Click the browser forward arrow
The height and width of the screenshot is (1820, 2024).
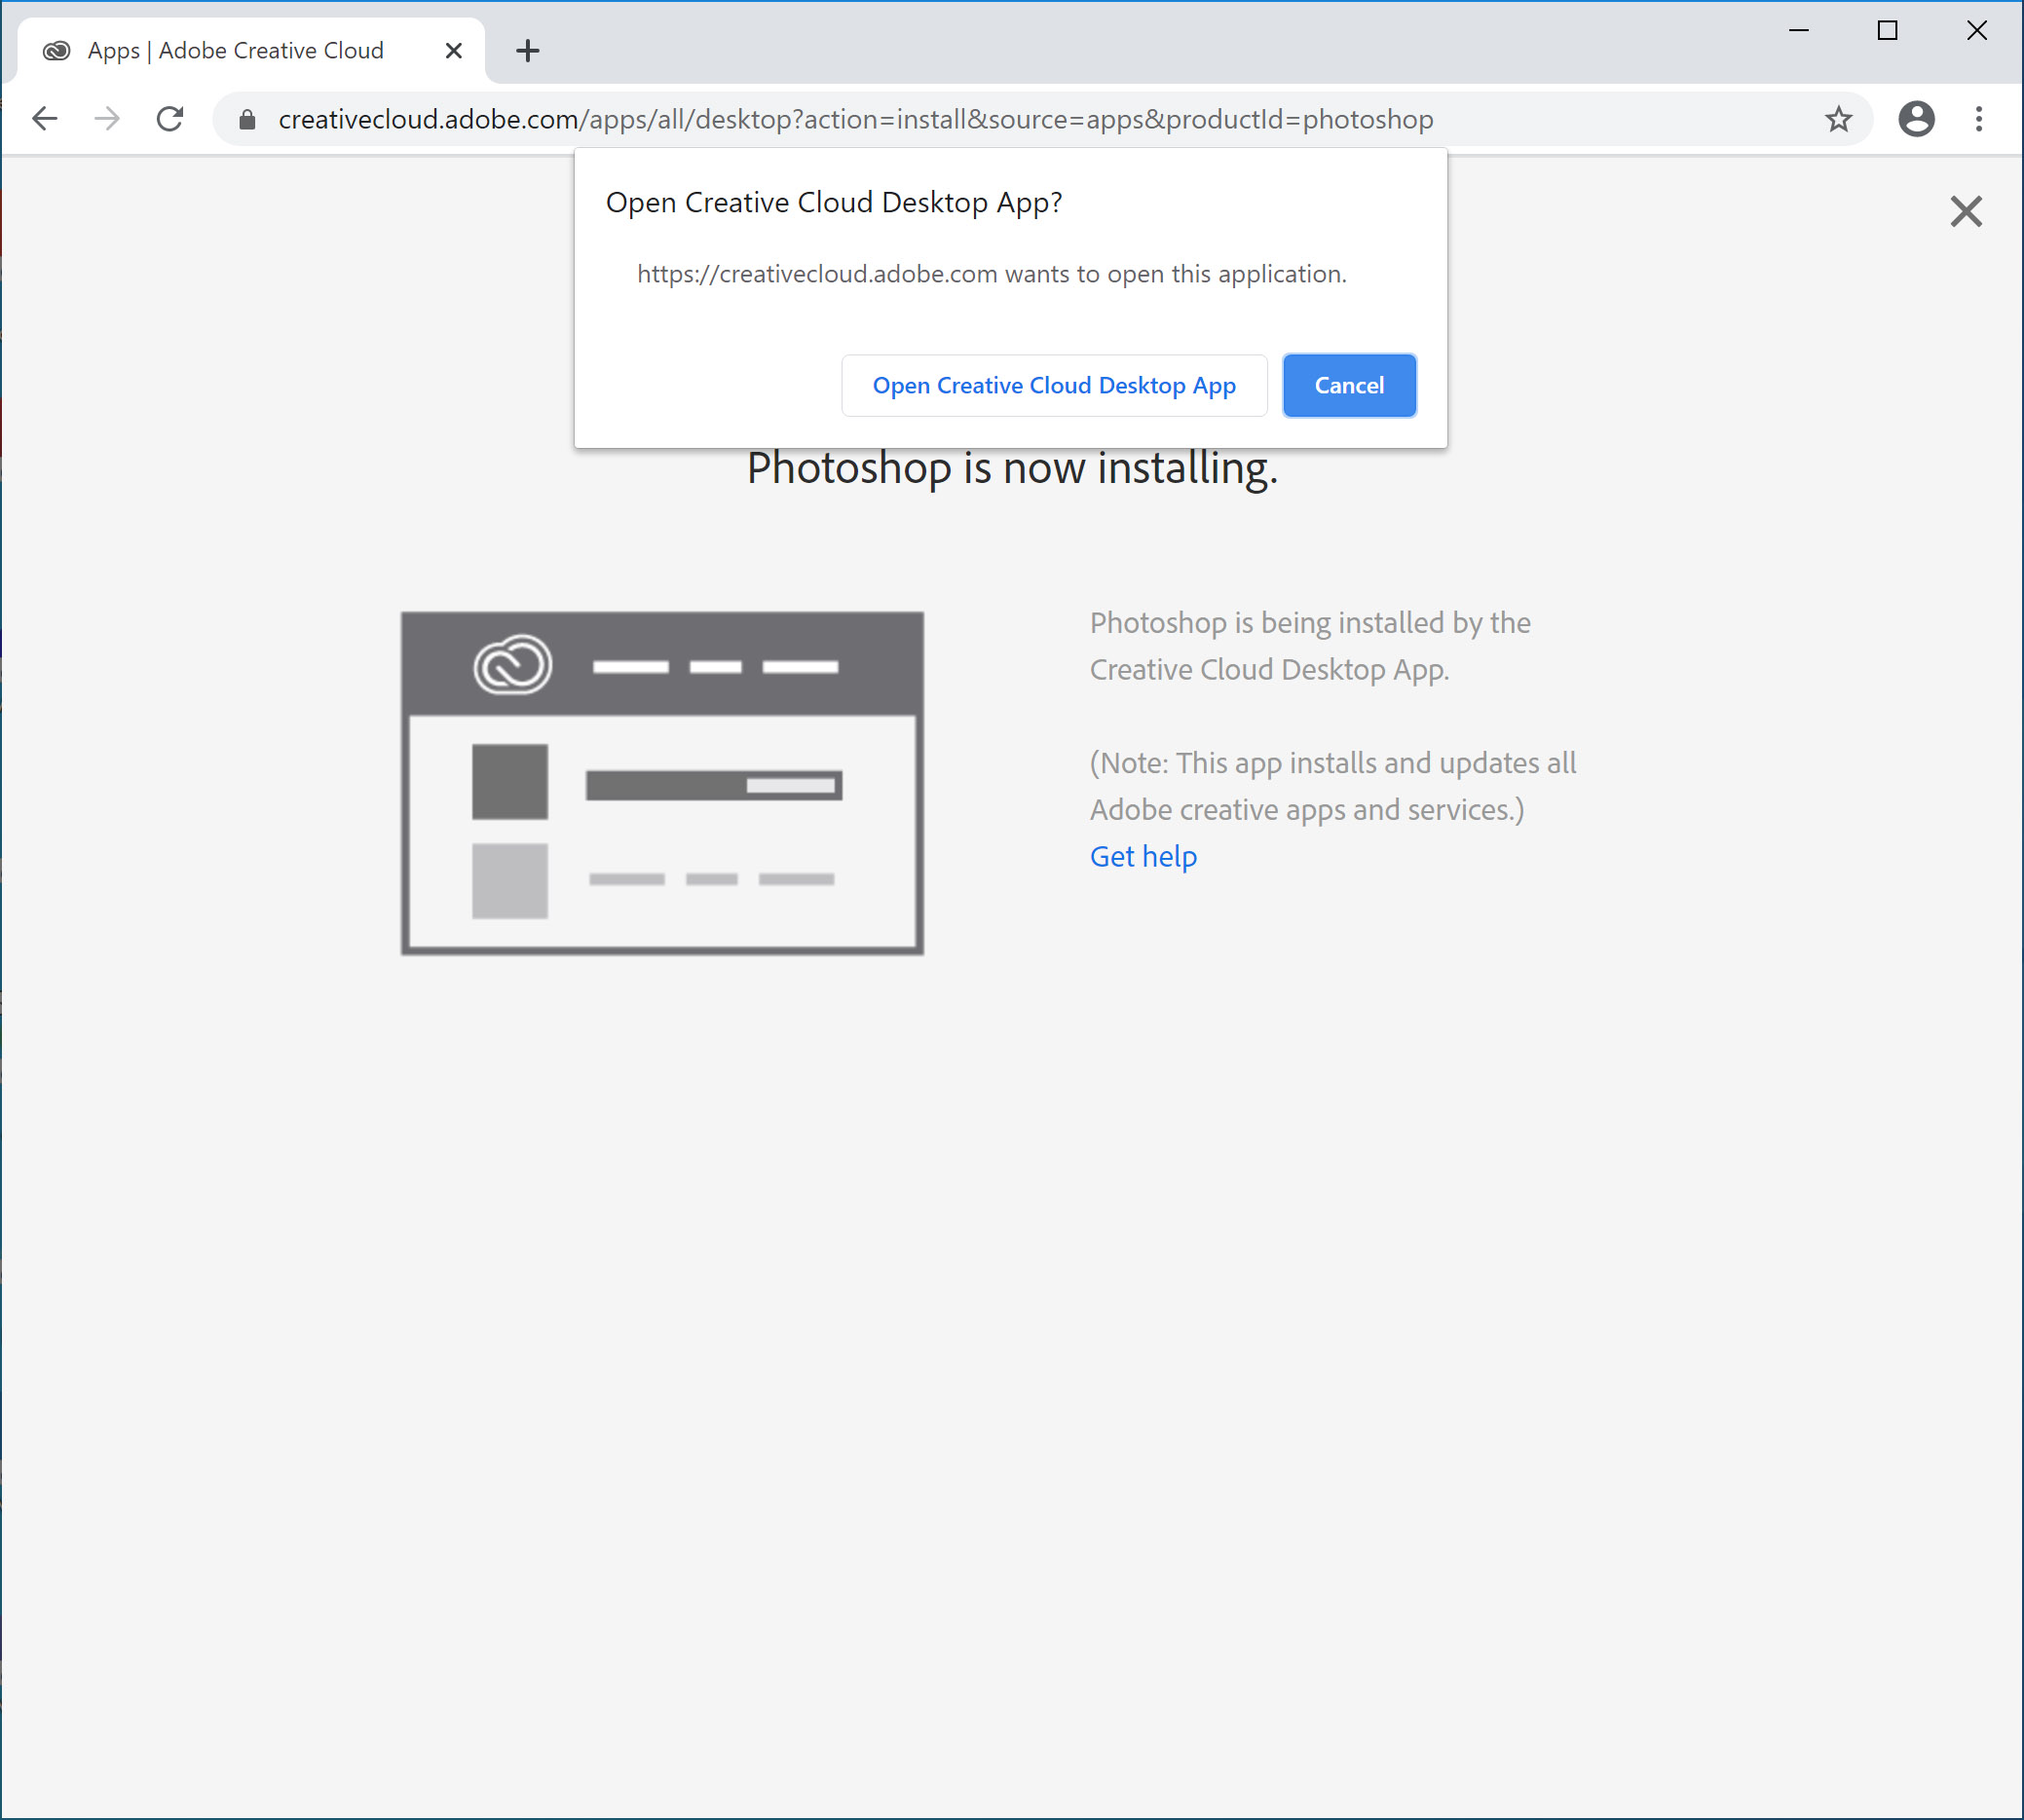pyautogui.click(x=107, y=119)
